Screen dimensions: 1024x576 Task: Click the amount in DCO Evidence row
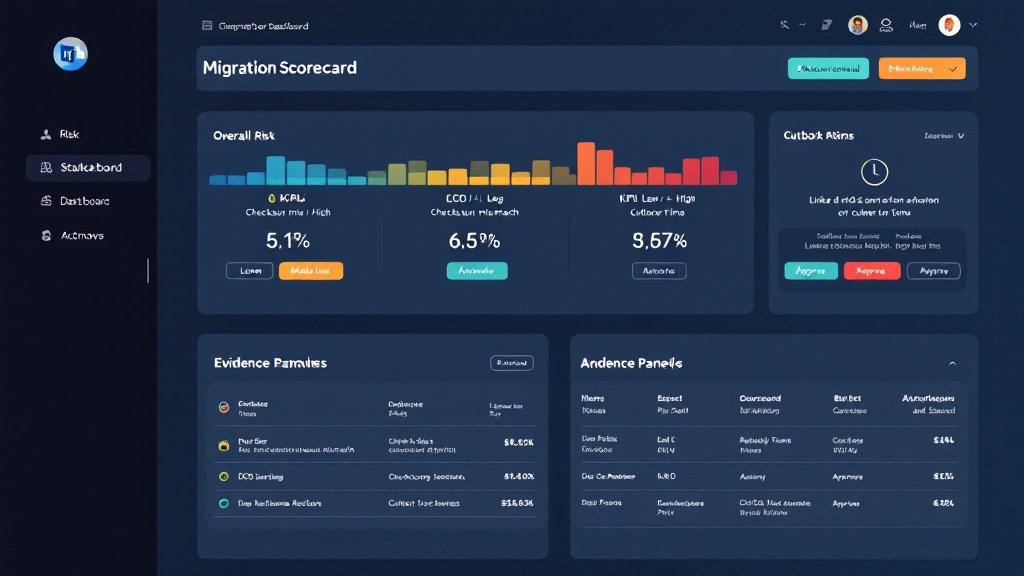[x=519, y=477]
